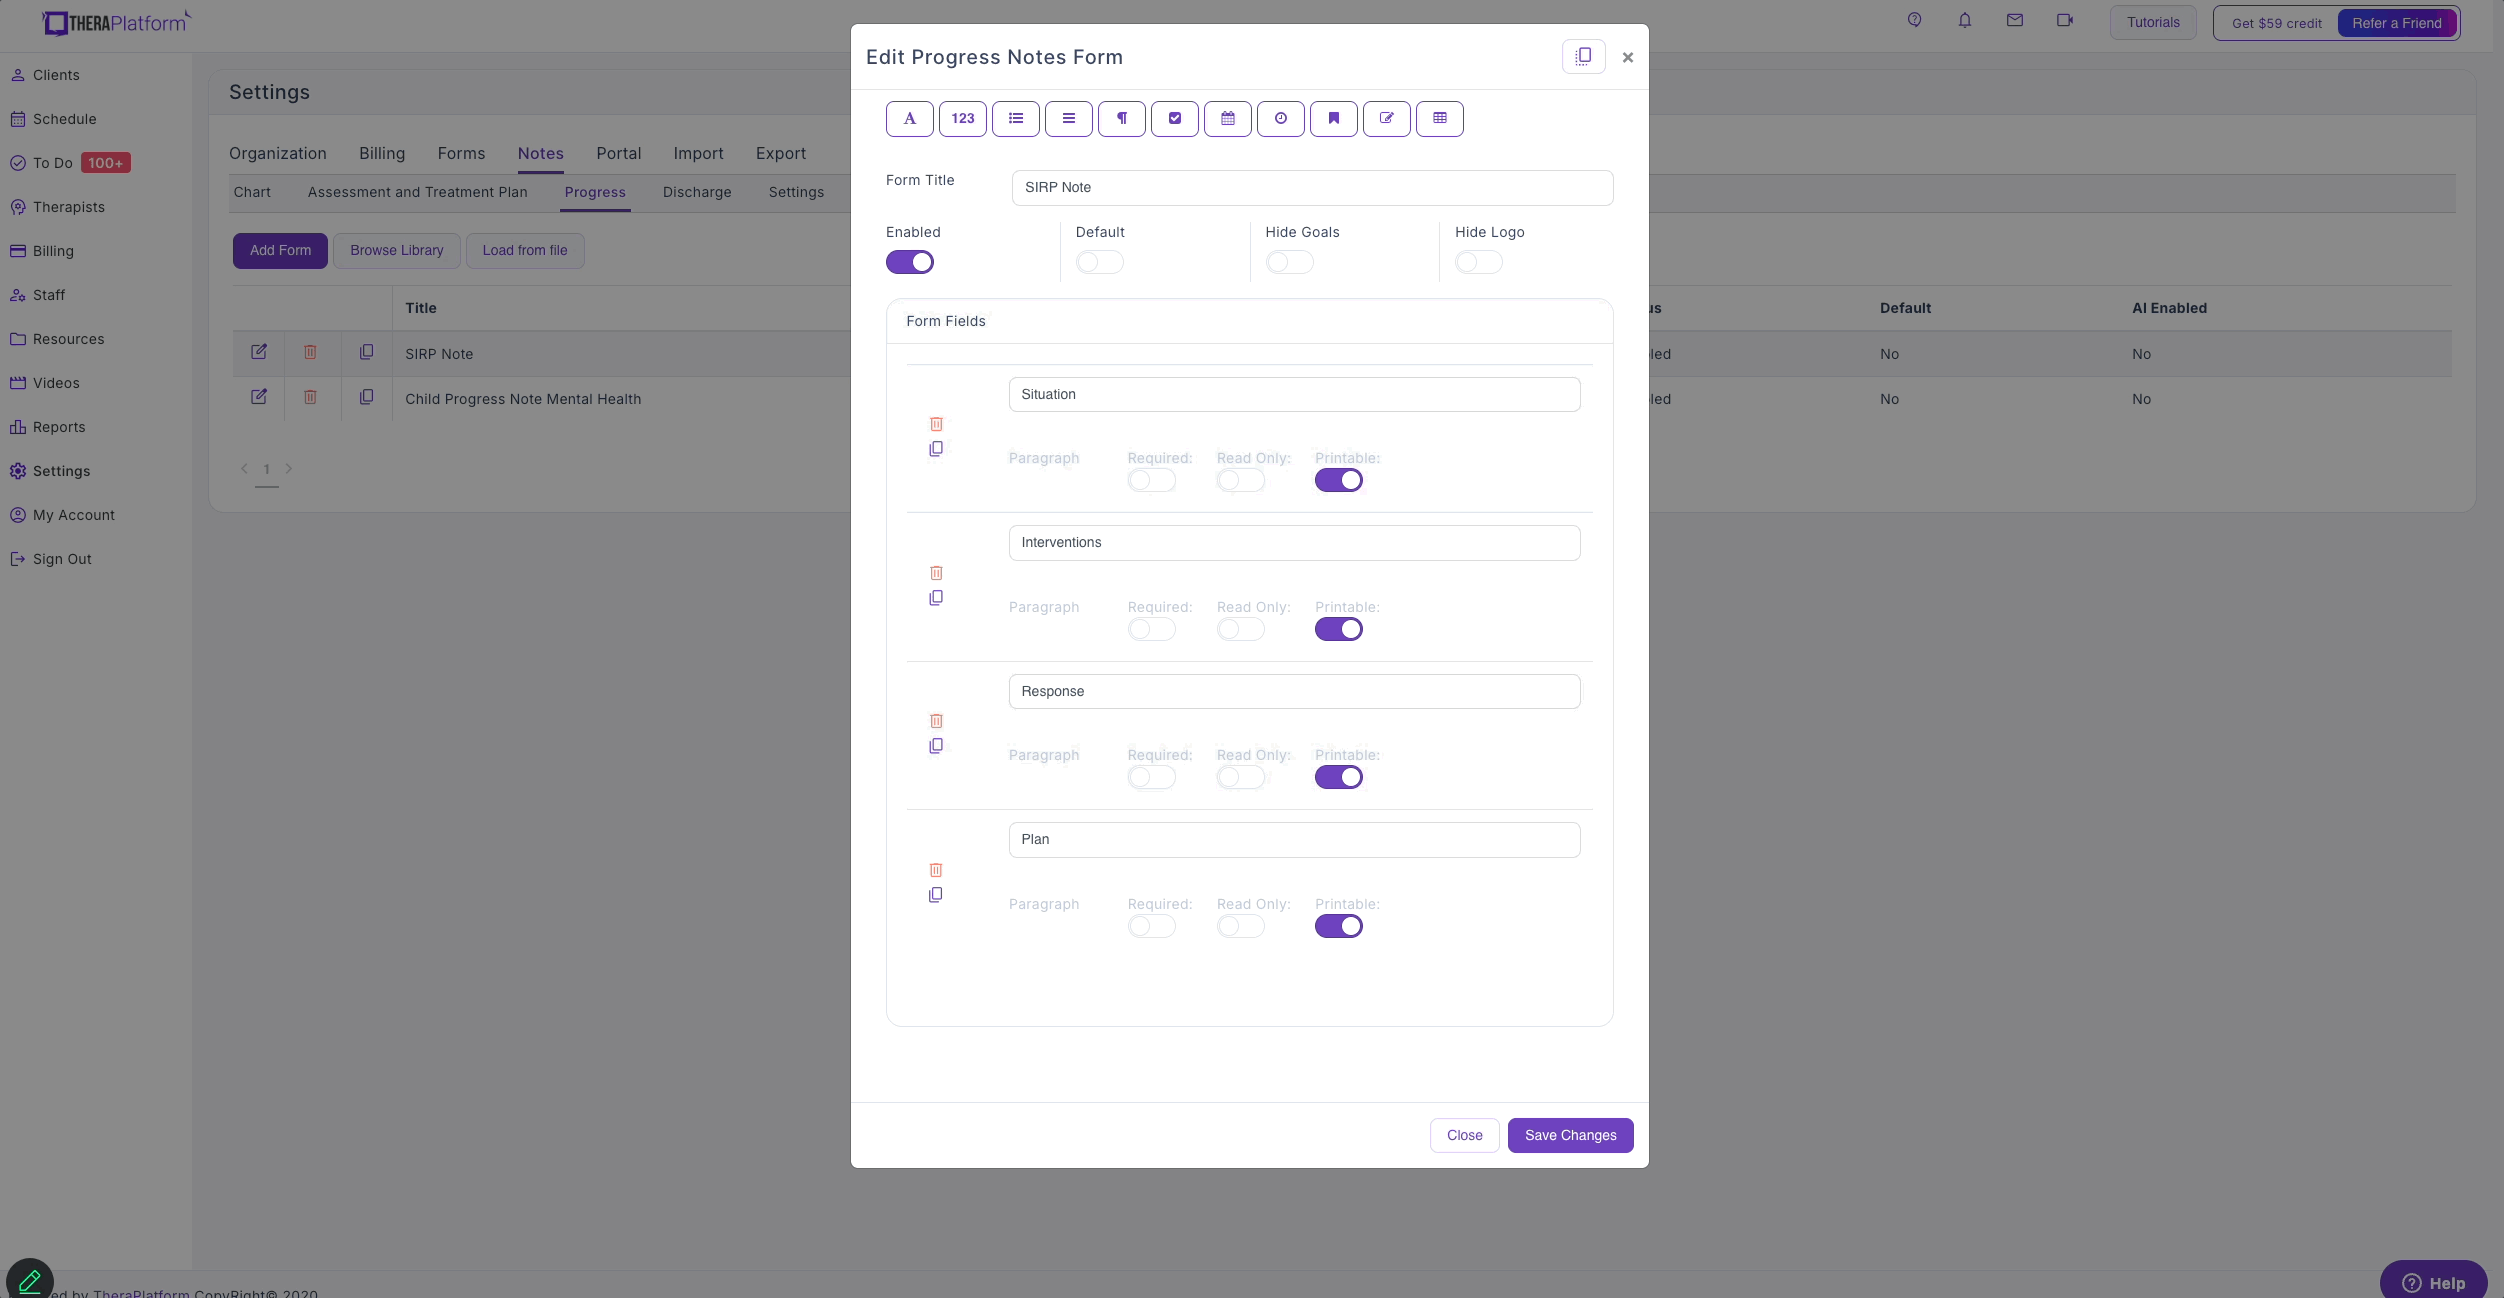Switch to the Organization settings tab
Image resolution: width=2504 pixels, height=1298 pixels.
coord(278,153)
